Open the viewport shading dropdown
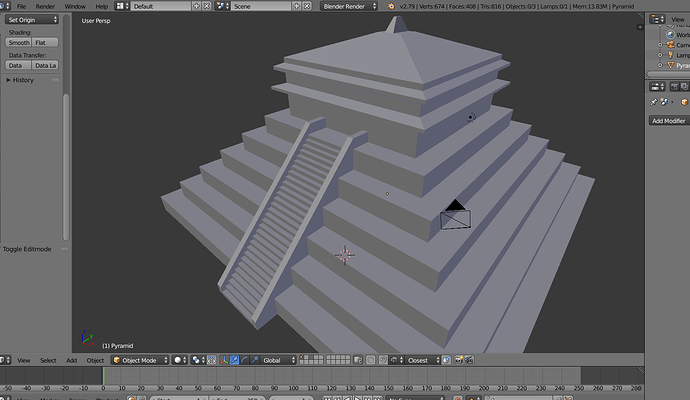This screenshot has height=400, width=690. coord(180,360)
